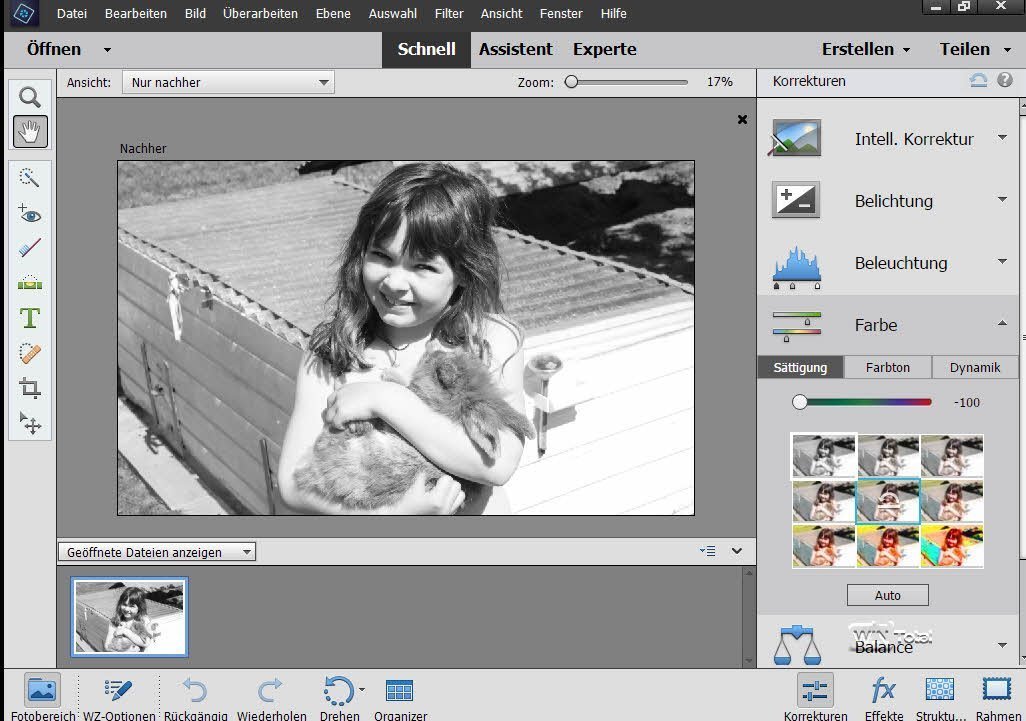Open the Ansicht 'Nur nachher' dropdown
The width and height of the screenshot is (1026, 721).
coord(228,83)
